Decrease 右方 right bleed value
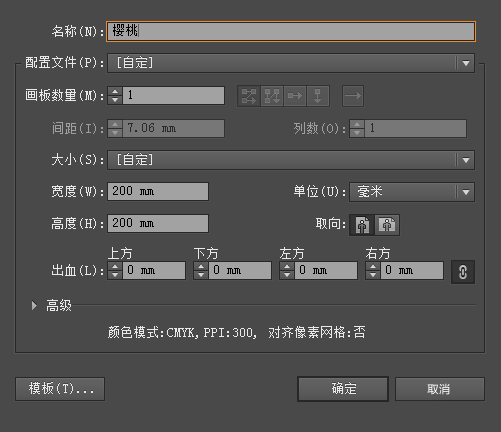 coord(373,275)
